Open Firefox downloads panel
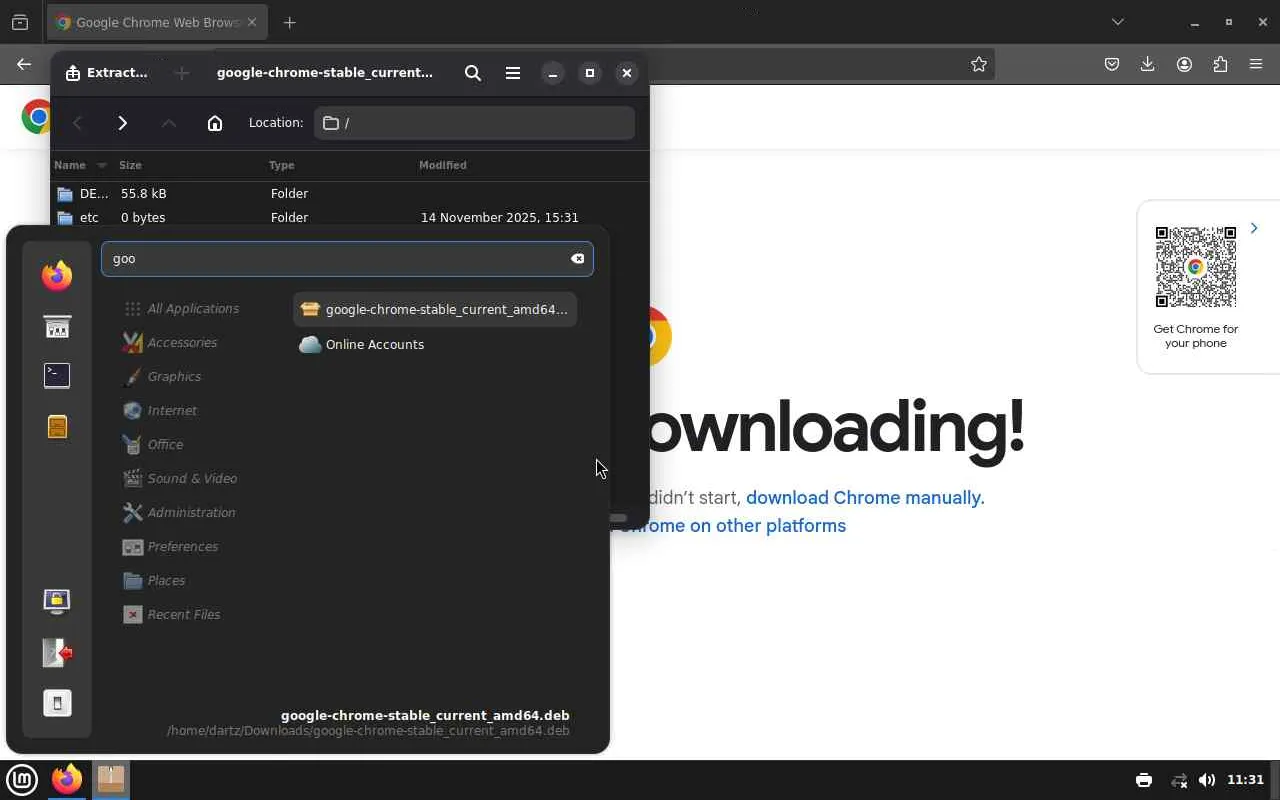 [1148, 64]
